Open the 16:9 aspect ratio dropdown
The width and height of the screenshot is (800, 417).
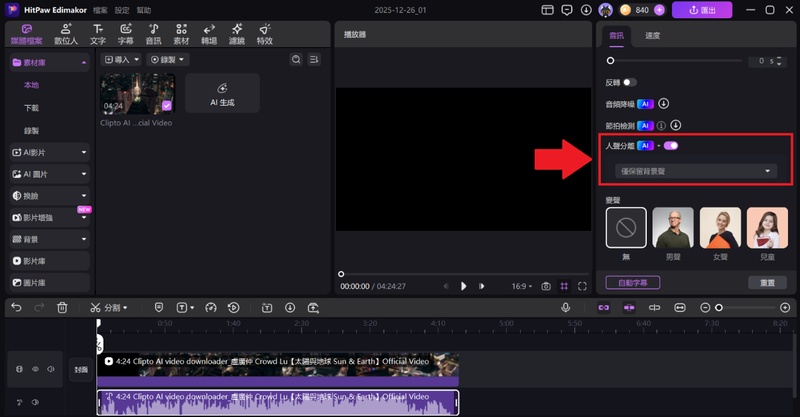pos(519,286)
